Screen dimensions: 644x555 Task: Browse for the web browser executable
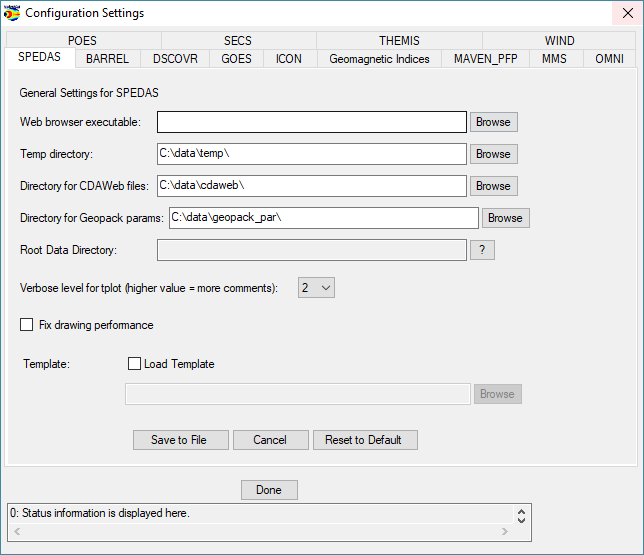[x=493, y=122]
